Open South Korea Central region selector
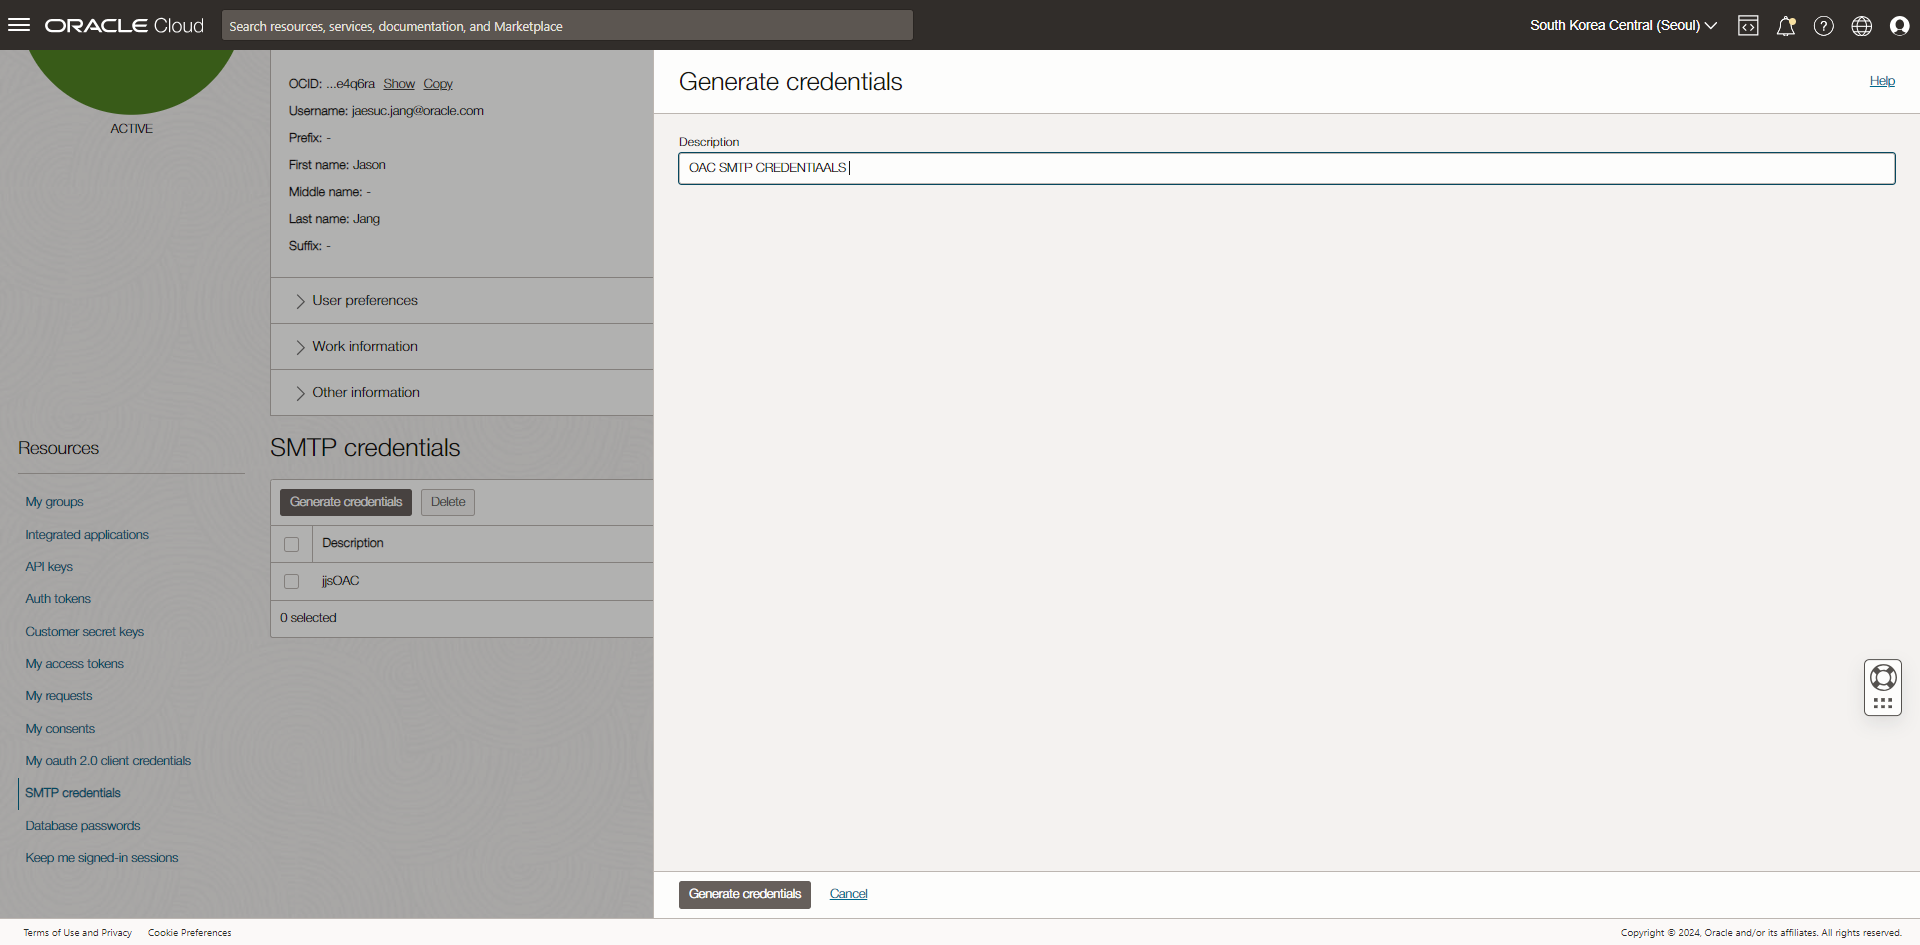Screen dimensions: 1920x945 (1623, 26)
